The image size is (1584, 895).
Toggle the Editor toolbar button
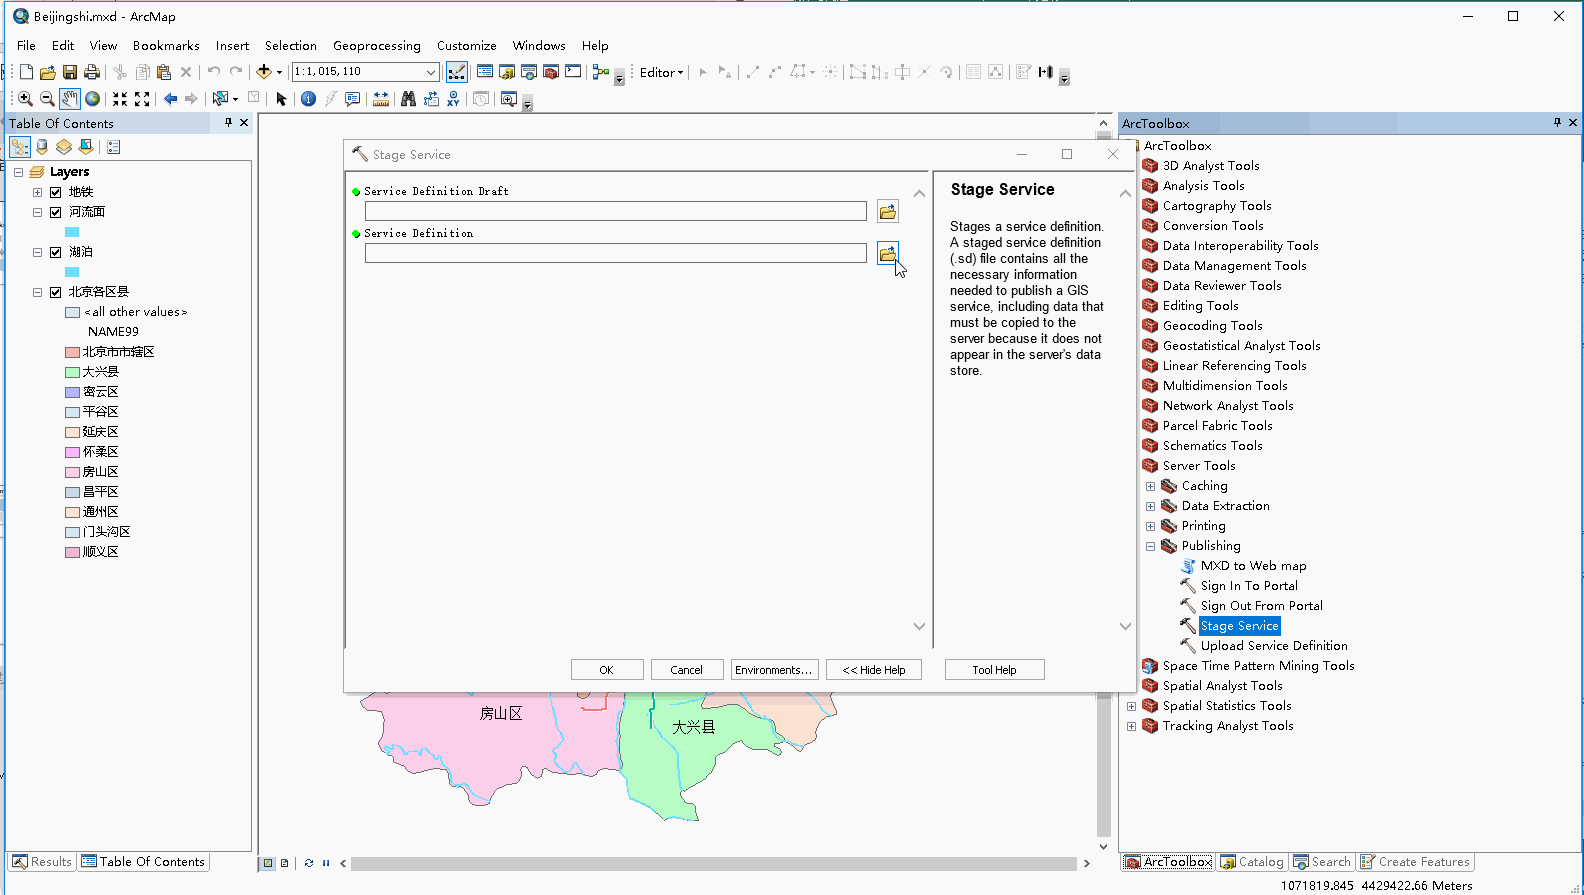pyautogui.click(x=456, y=72)
